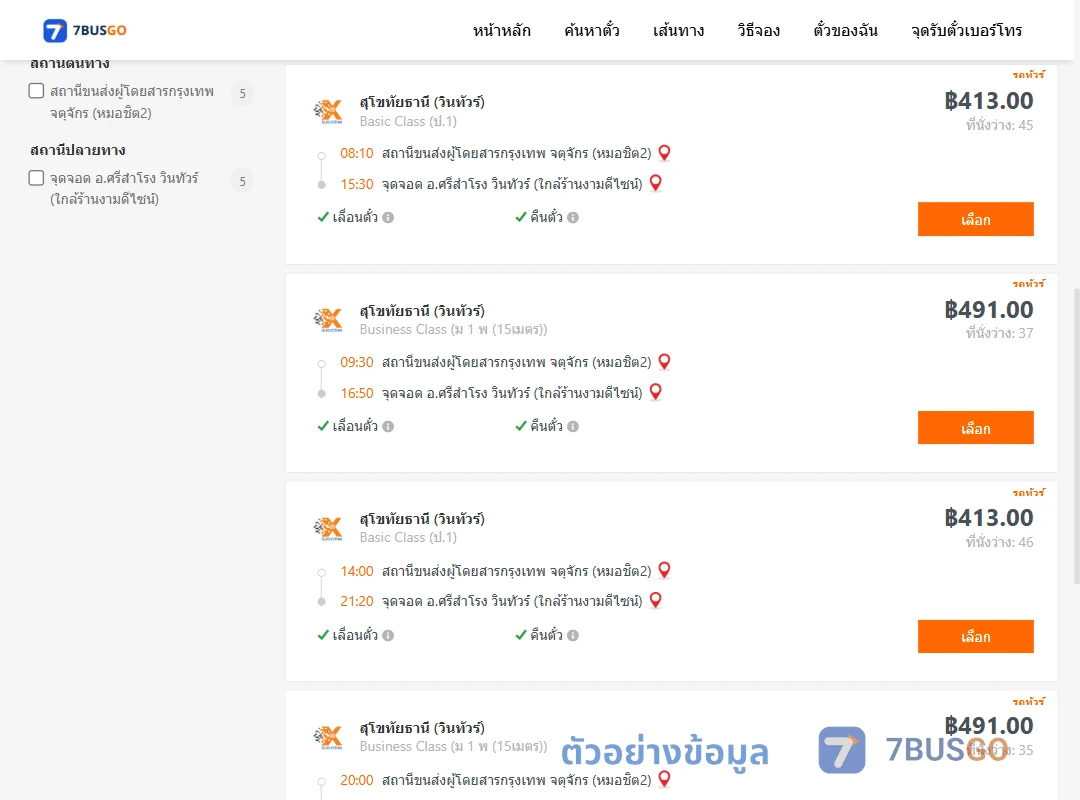
Task: Click the 7BUSGO logo in header
Action: pos(85,30)
